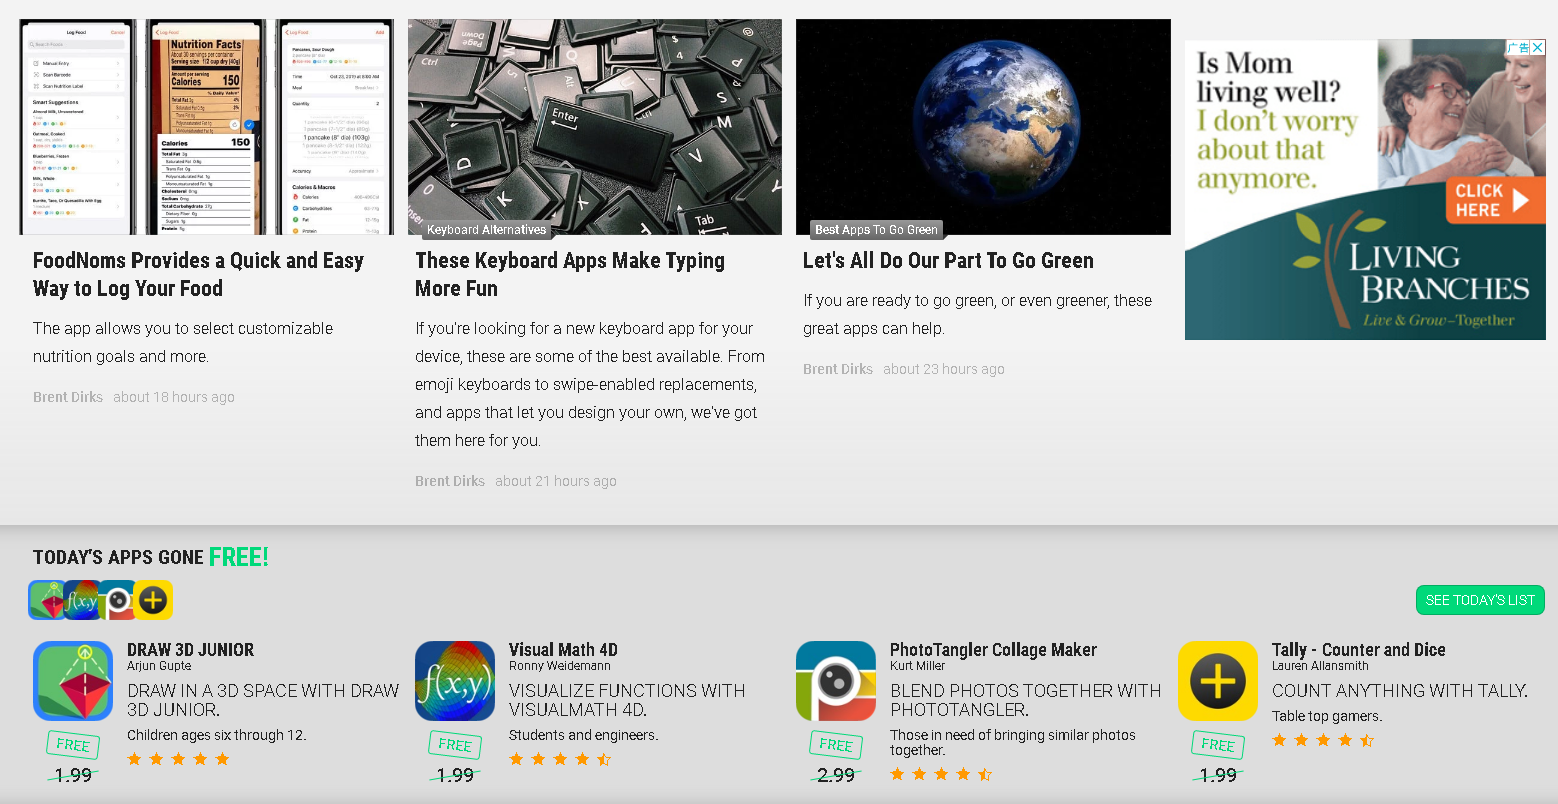The width and height of the screenshot is (1558, 804).
Task: Click developer name Kurt Miller
Action: (917, 666)
